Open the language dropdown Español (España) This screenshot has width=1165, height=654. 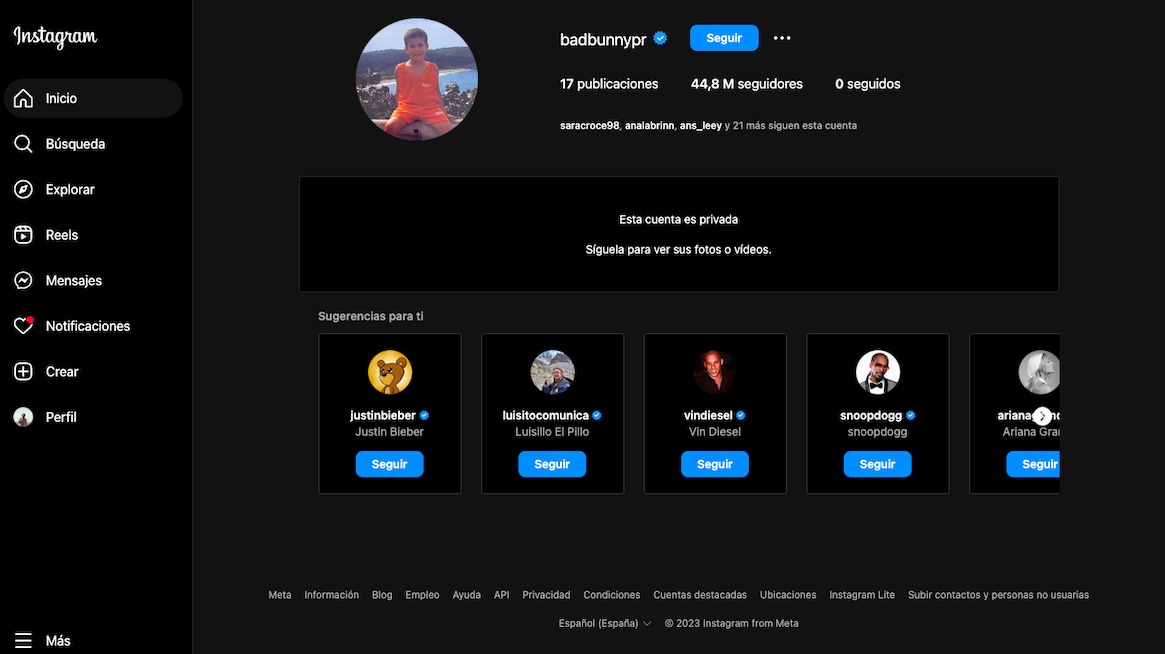click(x=605, y=624)
